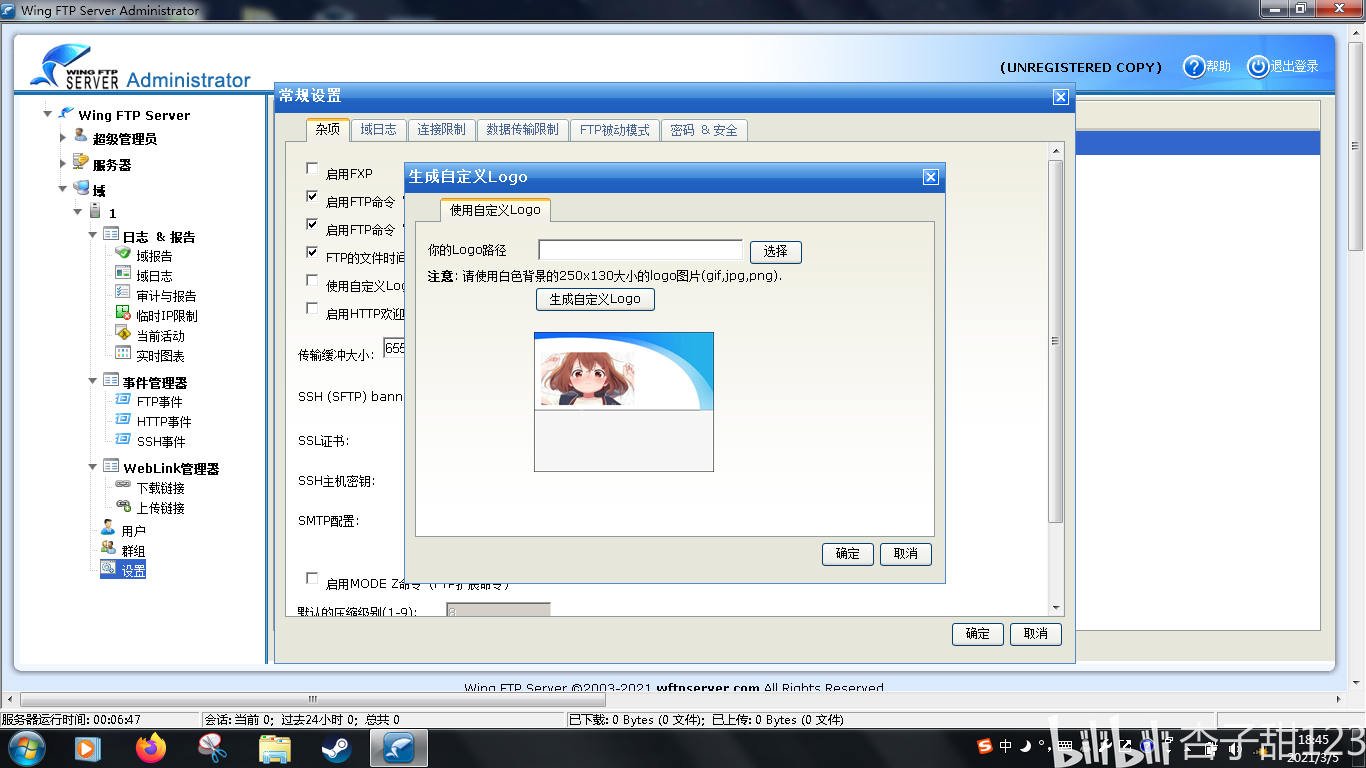
Task: Confirm with 确定 in the 生成自定义Logo dialog
Action: point(848,553)
